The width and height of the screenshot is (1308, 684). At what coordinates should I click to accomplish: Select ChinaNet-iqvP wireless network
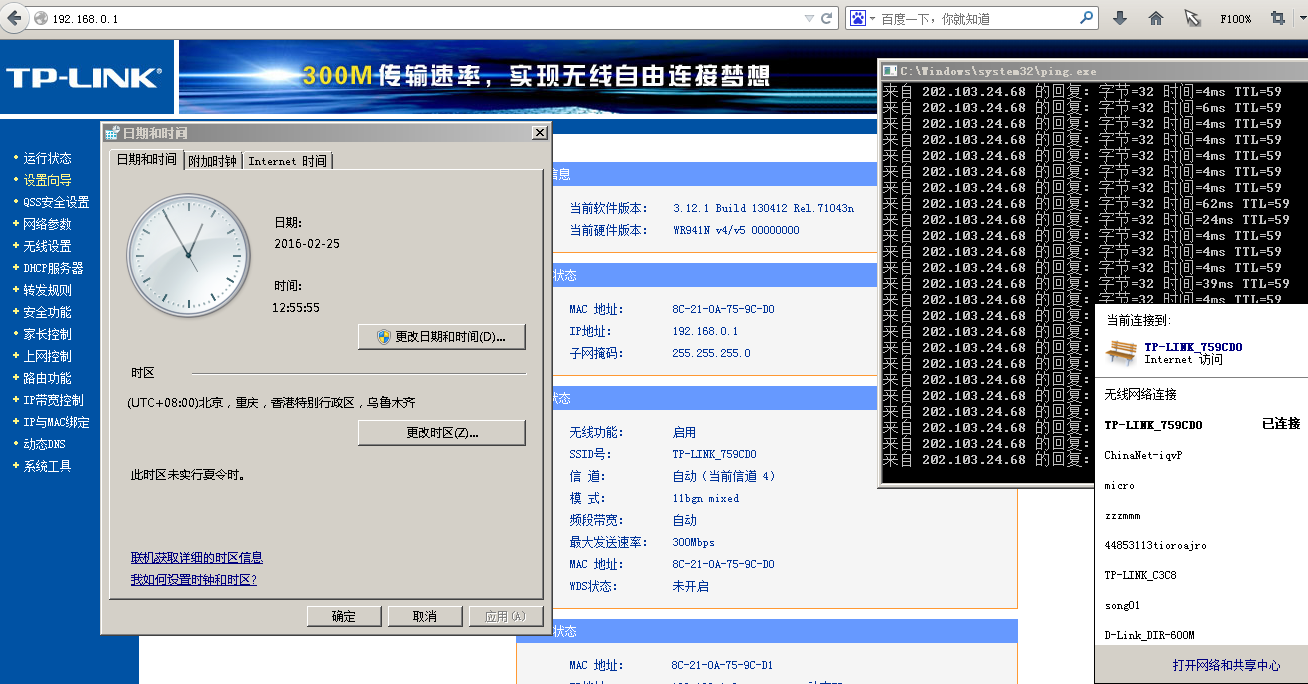tap(1202, 455)
